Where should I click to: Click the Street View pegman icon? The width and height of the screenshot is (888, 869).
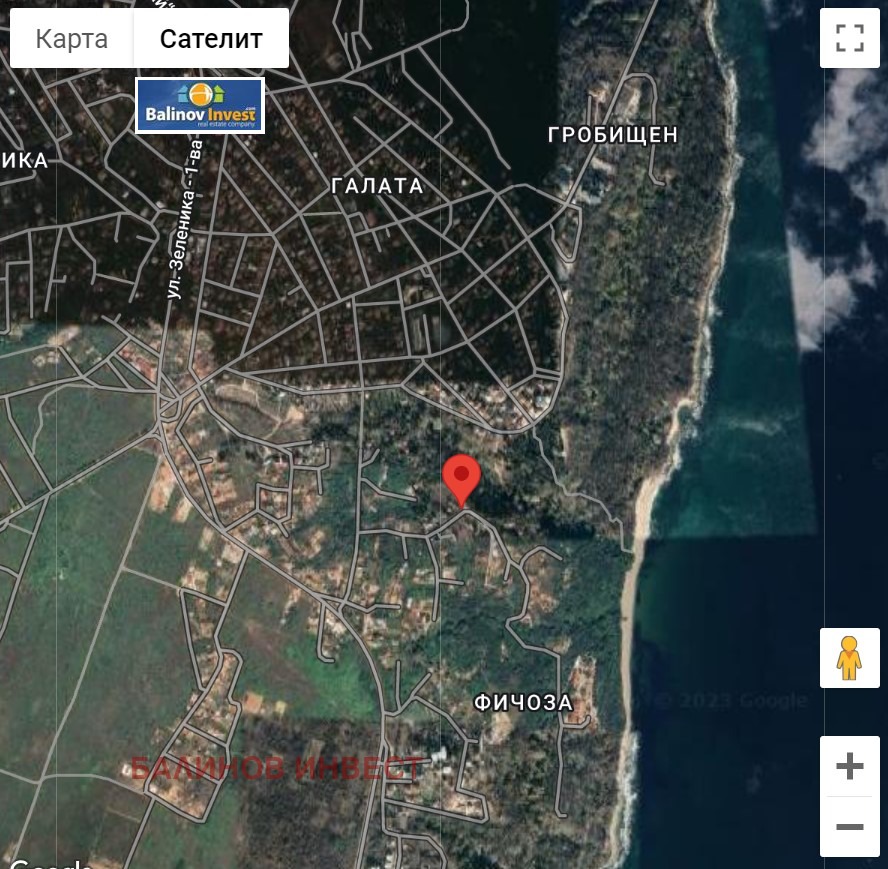849,658
